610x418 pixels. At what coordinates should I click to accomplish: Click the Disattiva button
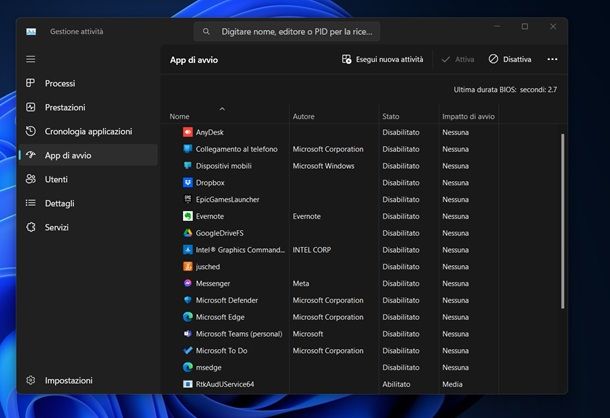click(x=510, y=60)
